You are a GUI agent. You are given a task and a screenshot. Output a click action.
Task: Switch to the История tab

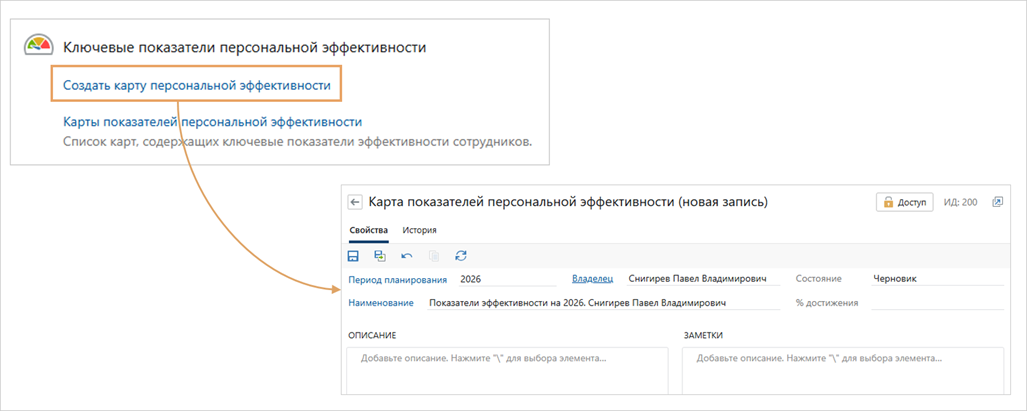419,230
